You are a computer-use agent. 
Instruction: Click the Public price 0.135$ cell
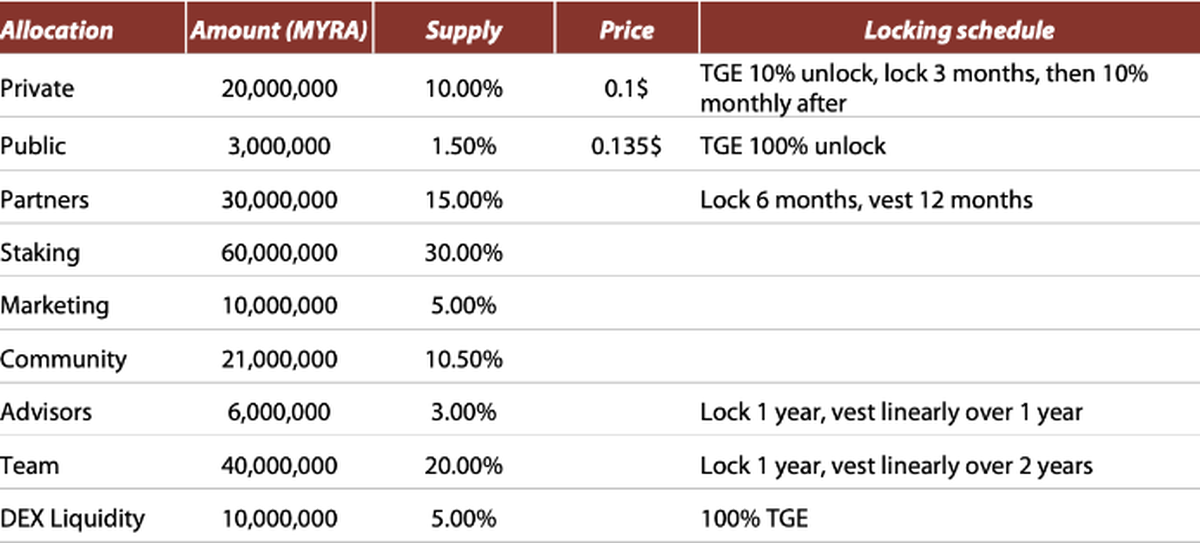click(x=625, y=146)
